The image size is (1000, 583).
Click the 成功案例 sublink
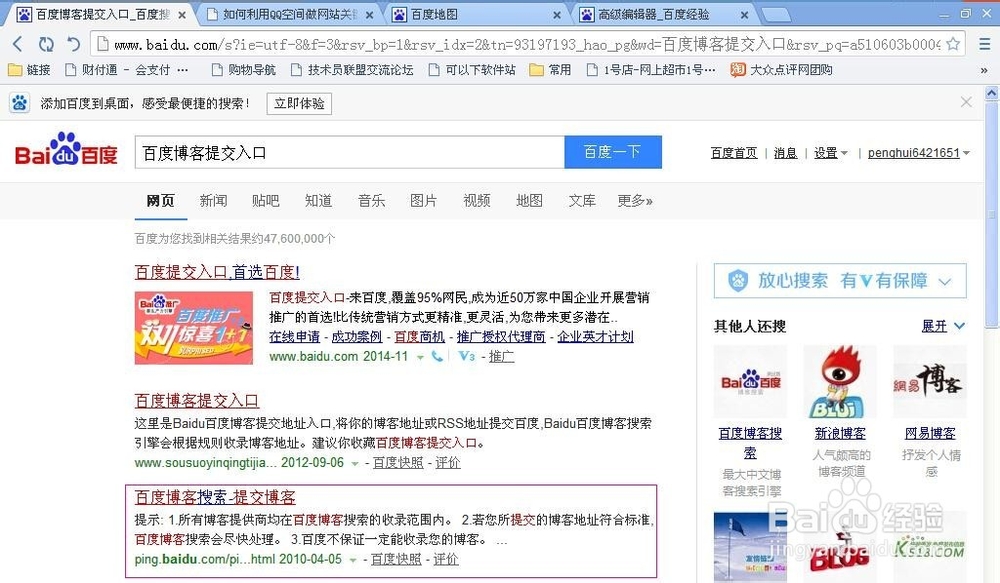coord(357,337)
